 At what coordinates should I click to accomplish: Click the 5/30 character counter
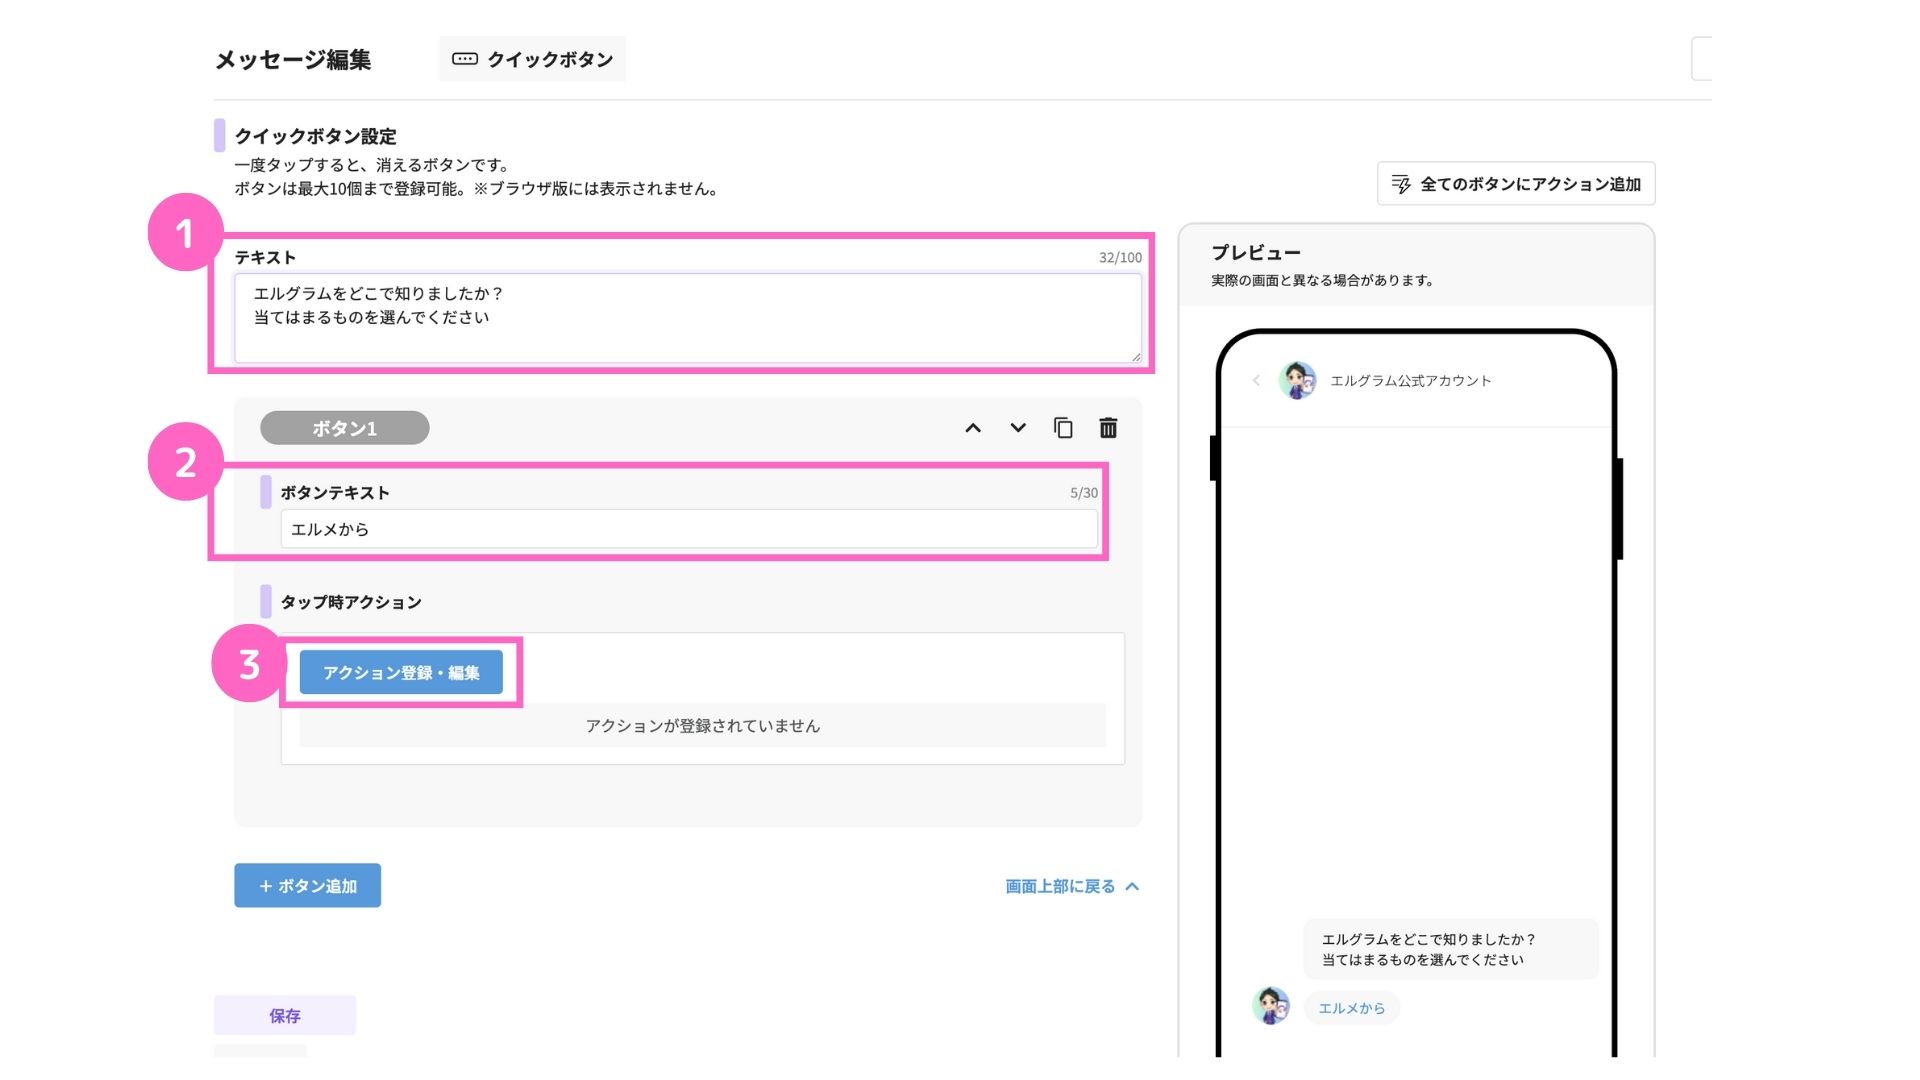point(1084,493)
